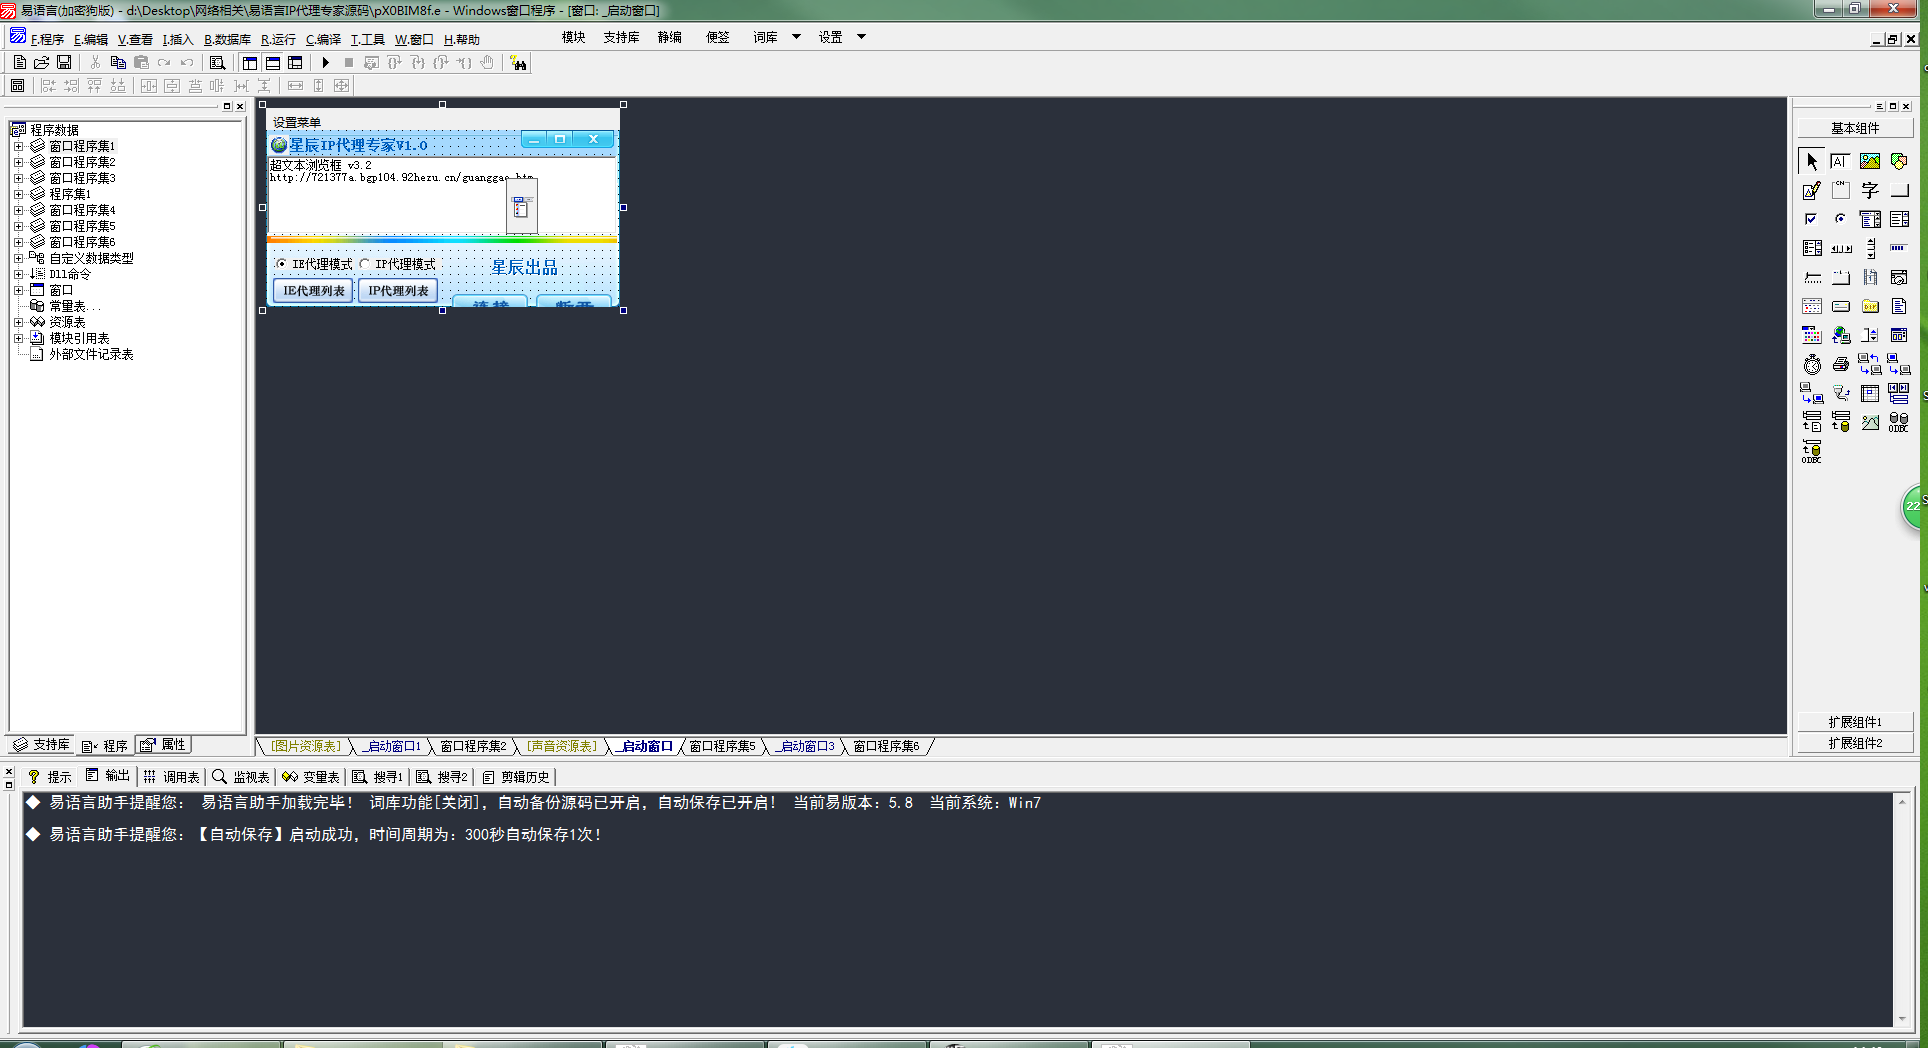Click the 模块 toolbar button
Image resolution: width=1928 pixels, height=1048 pixels.
pos(573,37)
